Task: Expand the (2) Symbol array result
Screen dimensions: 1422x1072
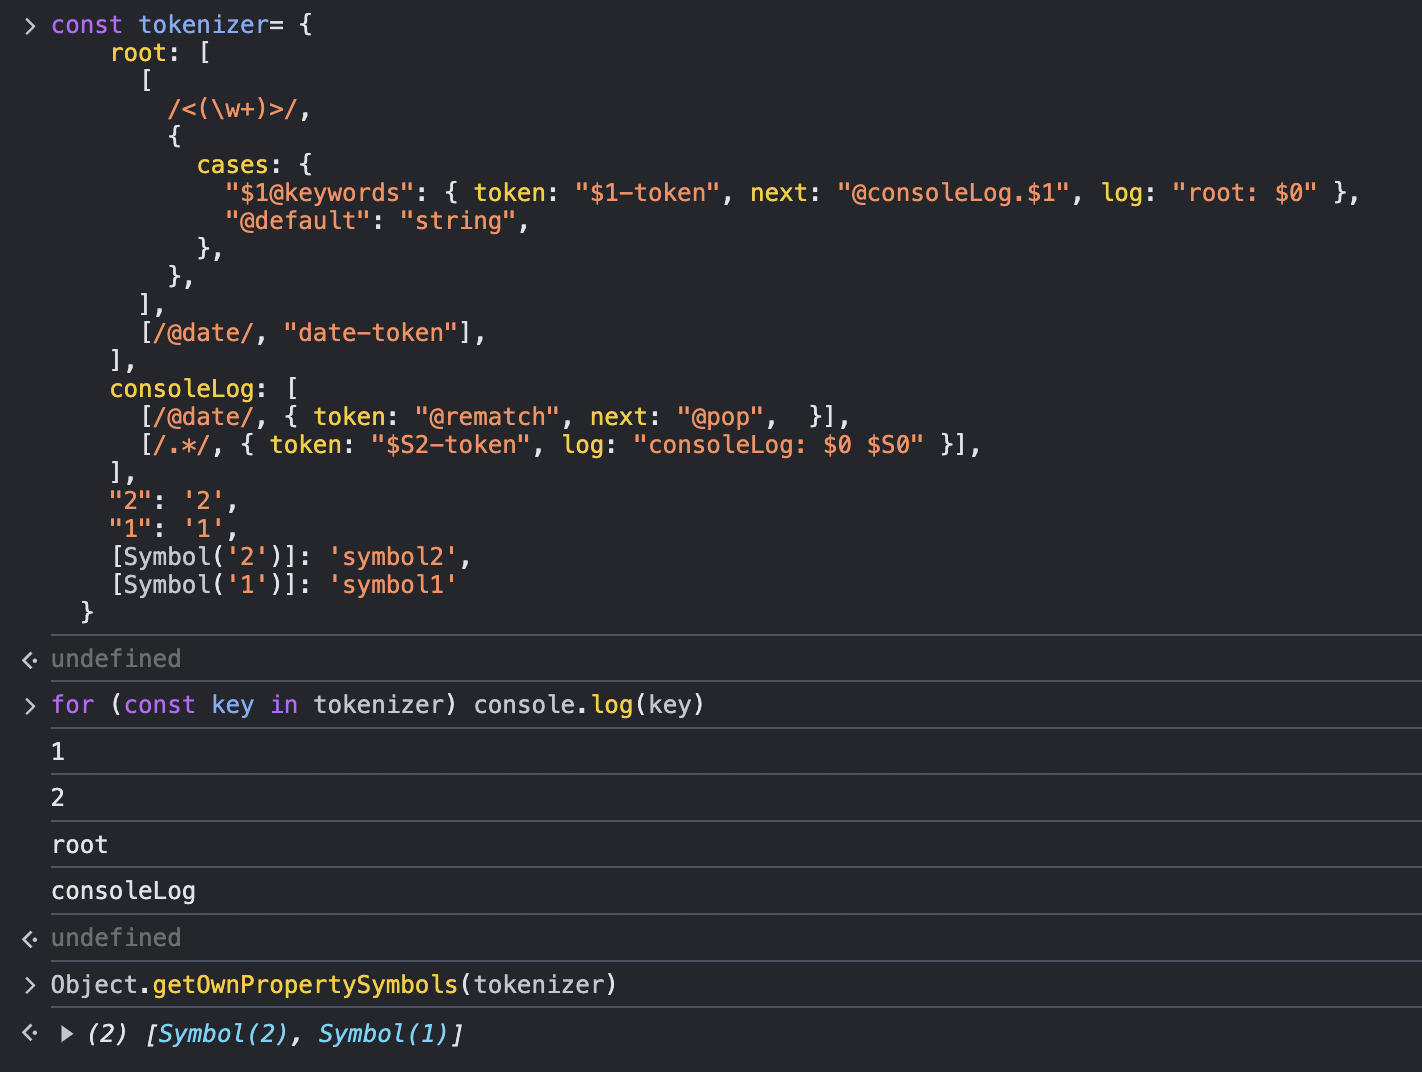Action: pyautogui.click(x=67, y=1034)
